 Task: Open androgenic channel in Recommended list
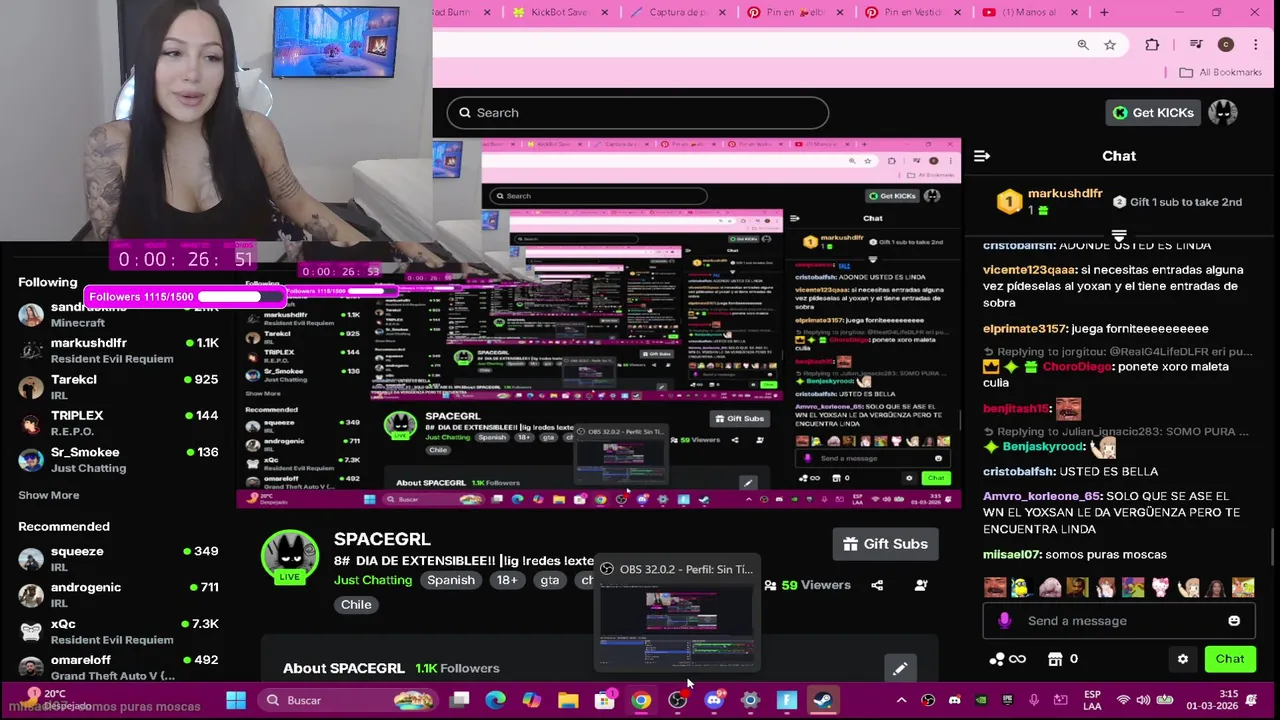(x=118, y=595)
